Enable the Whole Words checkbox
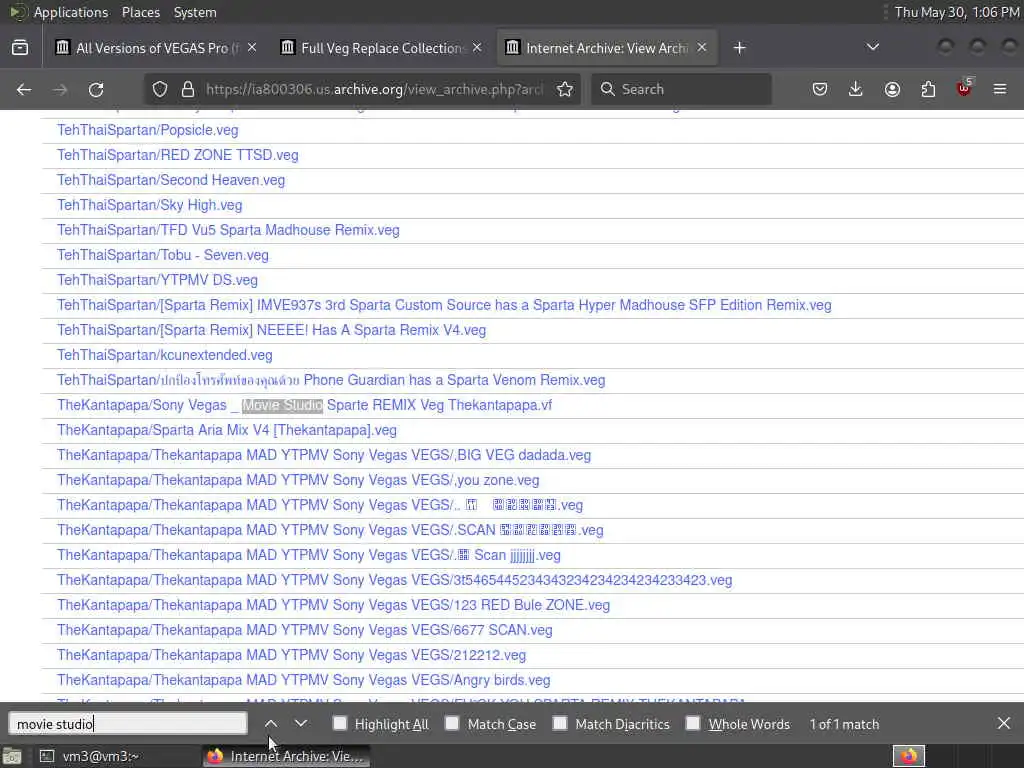This screenshot has width=1024, height=768. pos(693,723)
